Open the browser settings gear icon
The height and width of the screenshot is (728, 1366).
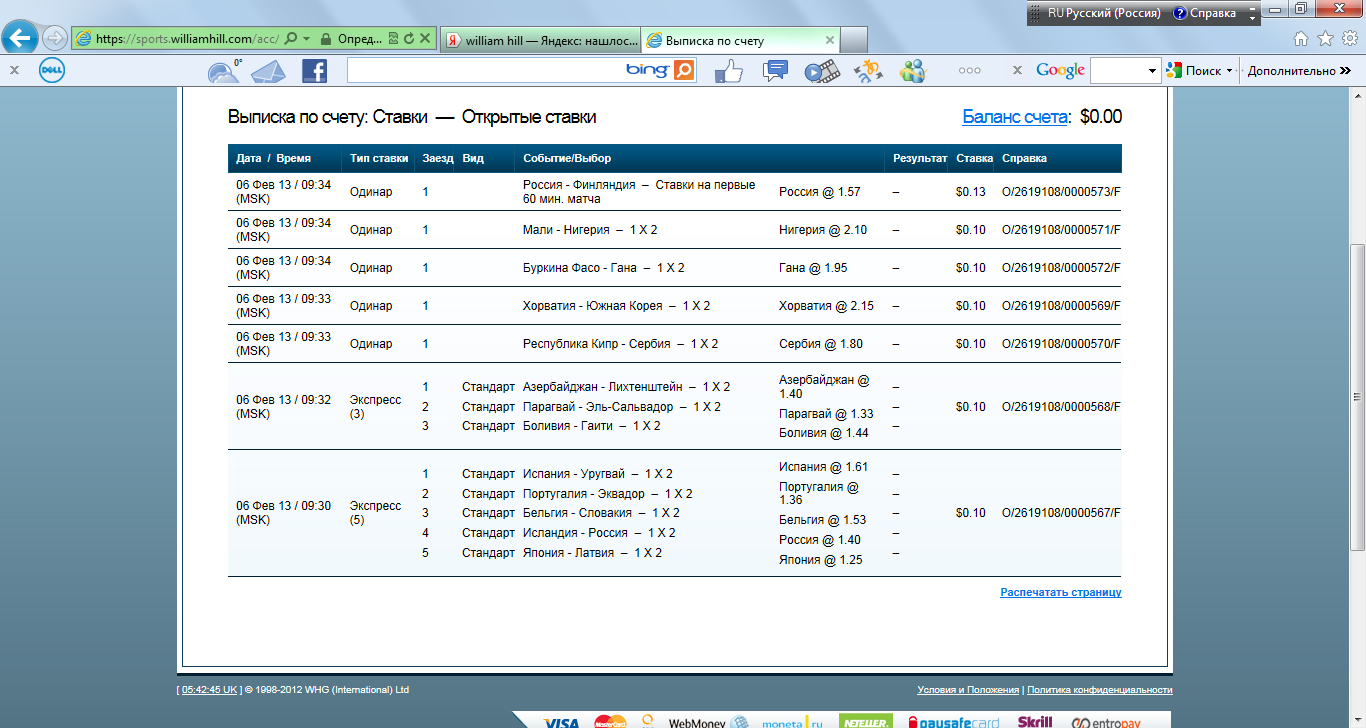pos(1349,39)
